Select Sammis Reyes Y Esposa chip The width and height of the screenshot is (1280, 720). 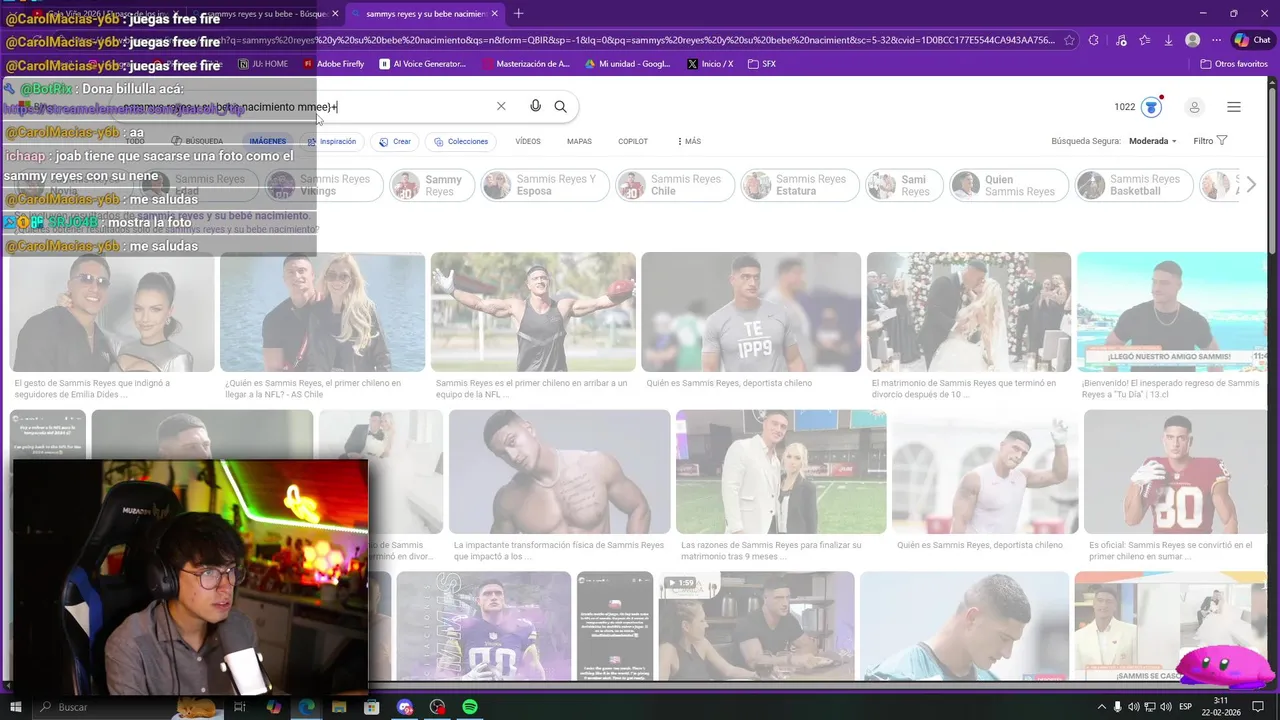(545, 185)
